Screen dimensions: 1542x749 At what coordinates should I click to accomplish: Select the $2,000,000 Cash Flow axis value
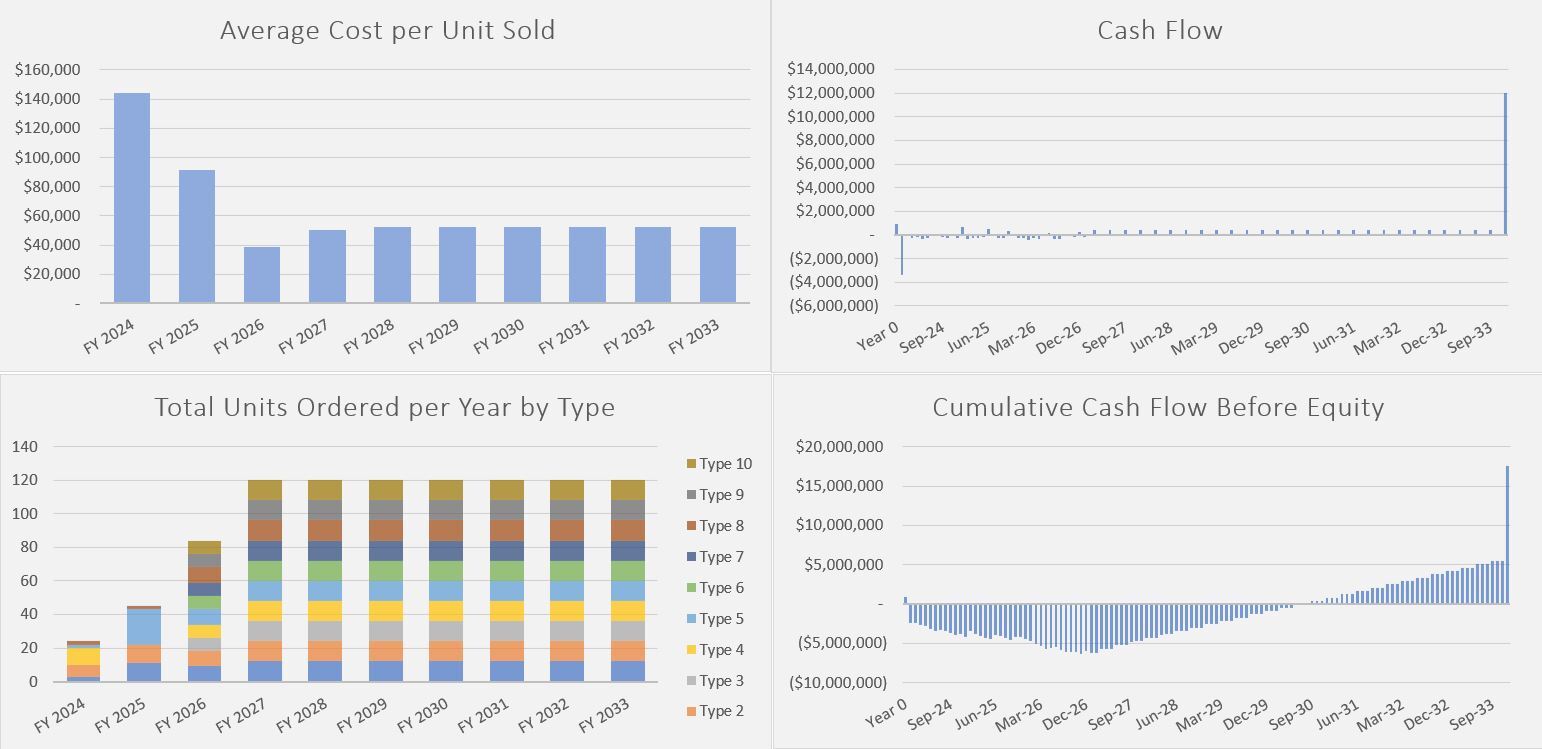(836, 211)
